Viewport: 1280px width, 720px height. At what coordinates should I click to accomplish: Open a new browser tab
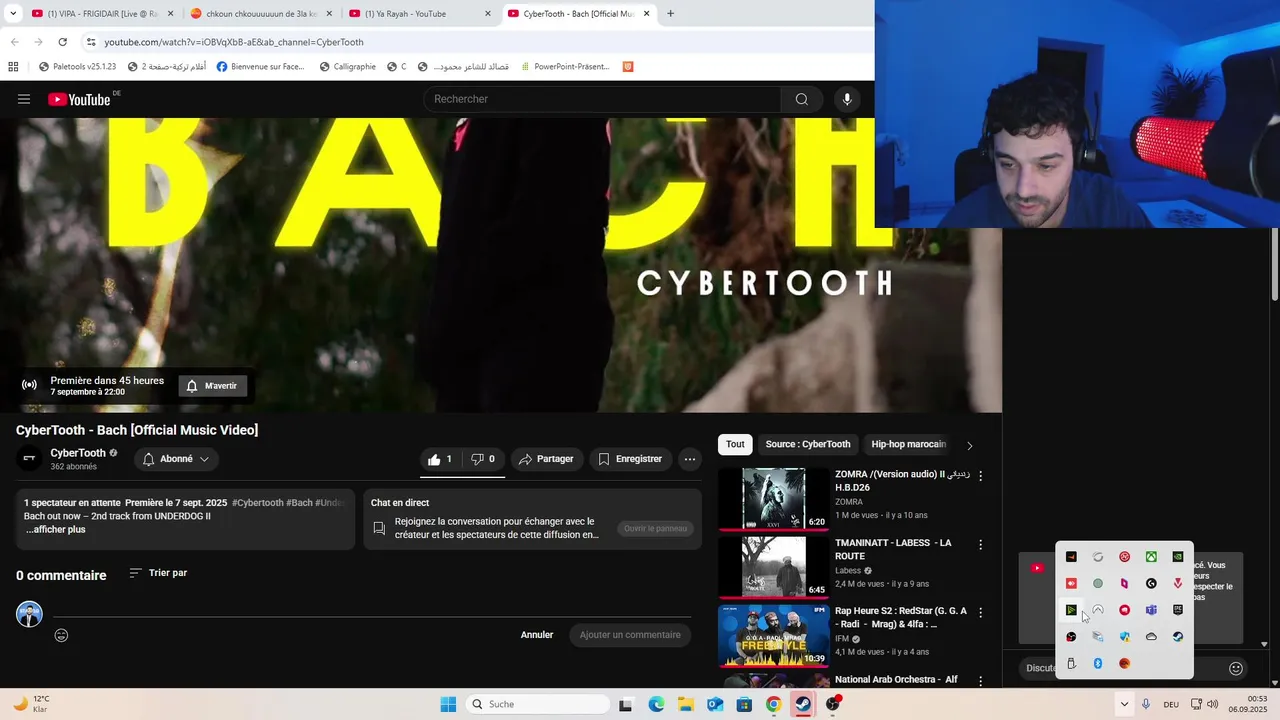click(670, 14)
